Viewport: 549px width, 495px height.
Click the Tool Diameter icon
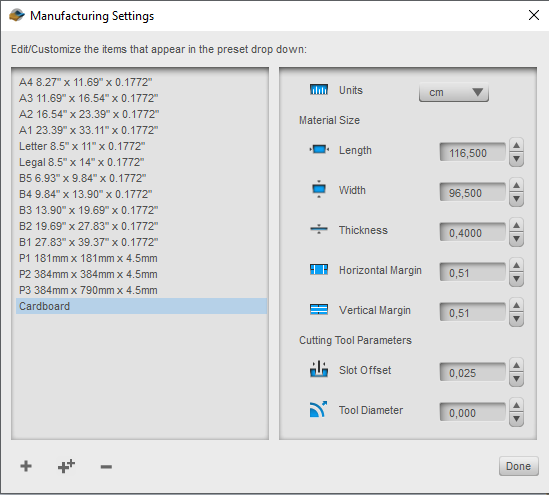point(318,409)
